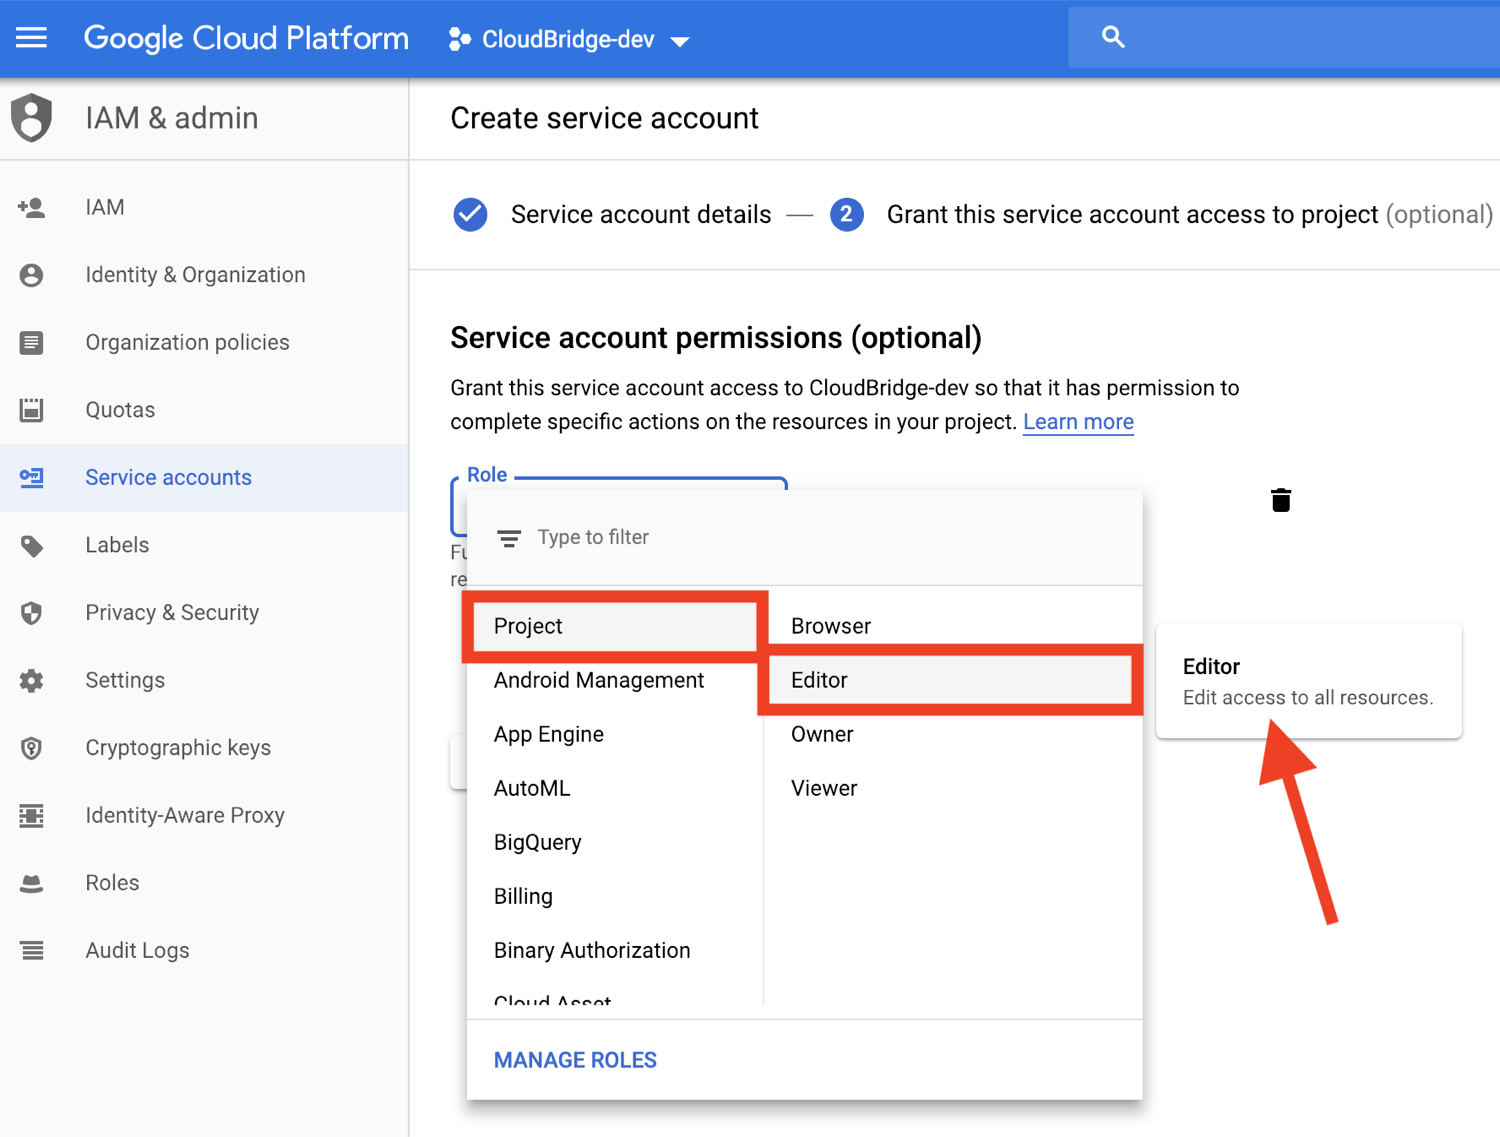Open Cryptographic keys page
Image resolution: width=1500 pixels, height=1137 pixels.
point(204,748)
